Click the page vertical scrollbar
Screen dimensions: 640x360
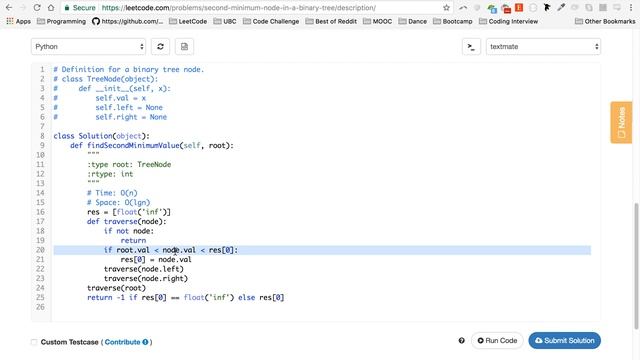coord(636,265)
